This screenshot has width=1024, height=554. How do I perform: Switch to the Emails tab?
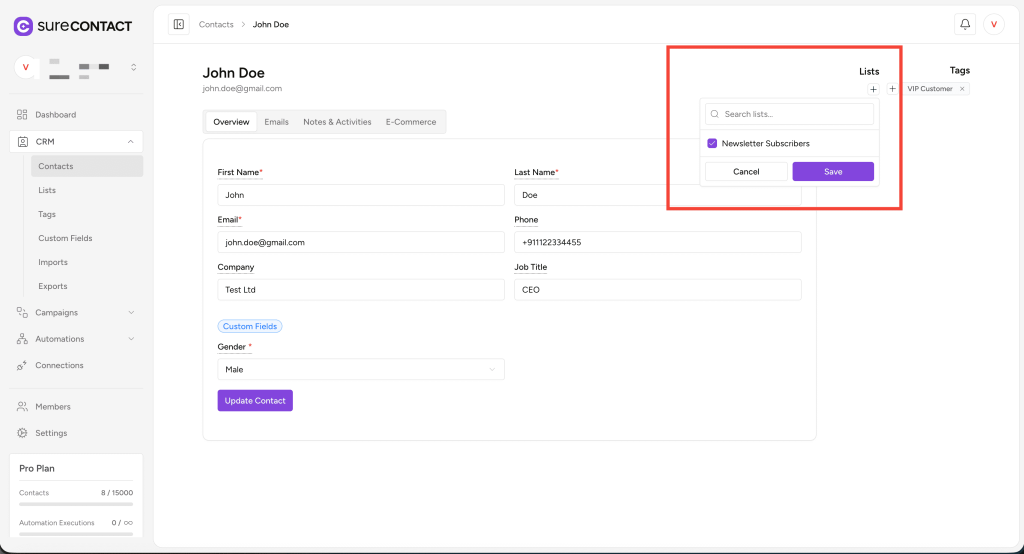click(276, 122)
